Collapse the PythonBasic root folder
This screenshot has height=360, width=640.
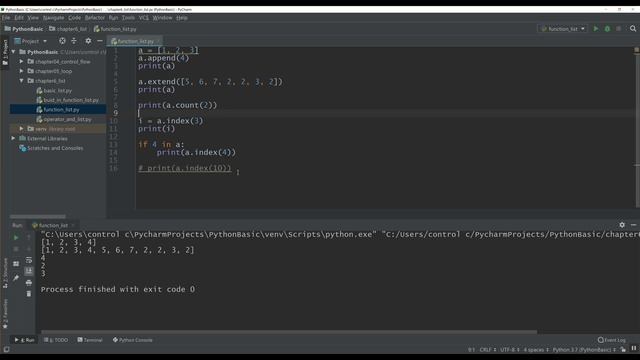coord(13,52)
